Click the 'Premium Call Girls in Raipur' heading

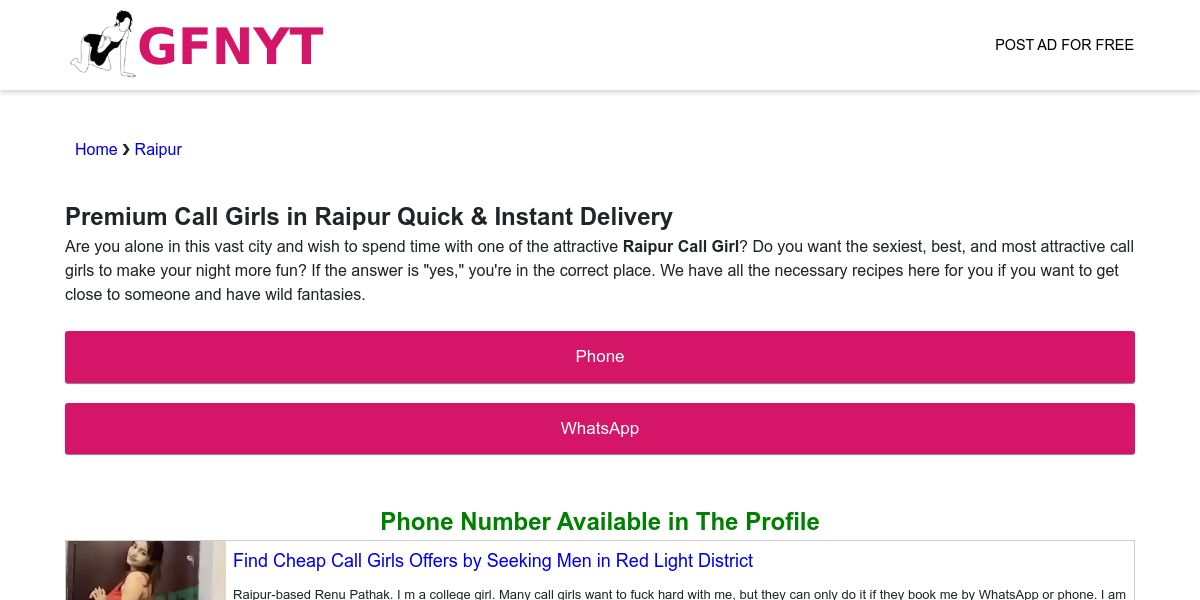[x=369, y=217]
